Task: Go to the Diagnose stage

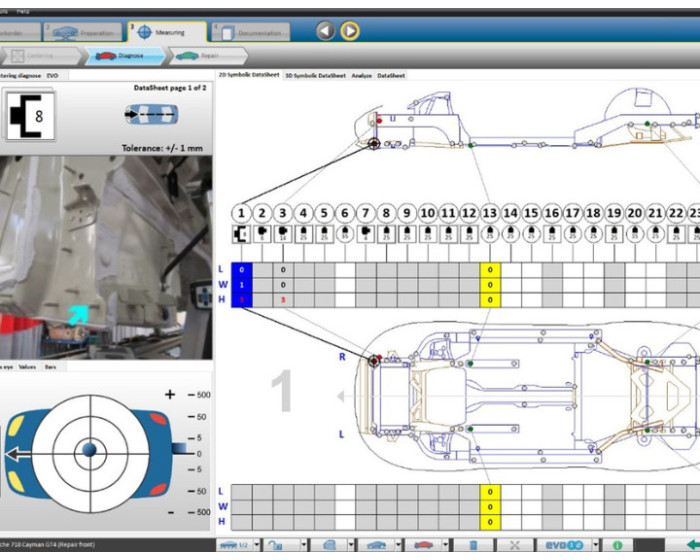Action: point(125,56)
